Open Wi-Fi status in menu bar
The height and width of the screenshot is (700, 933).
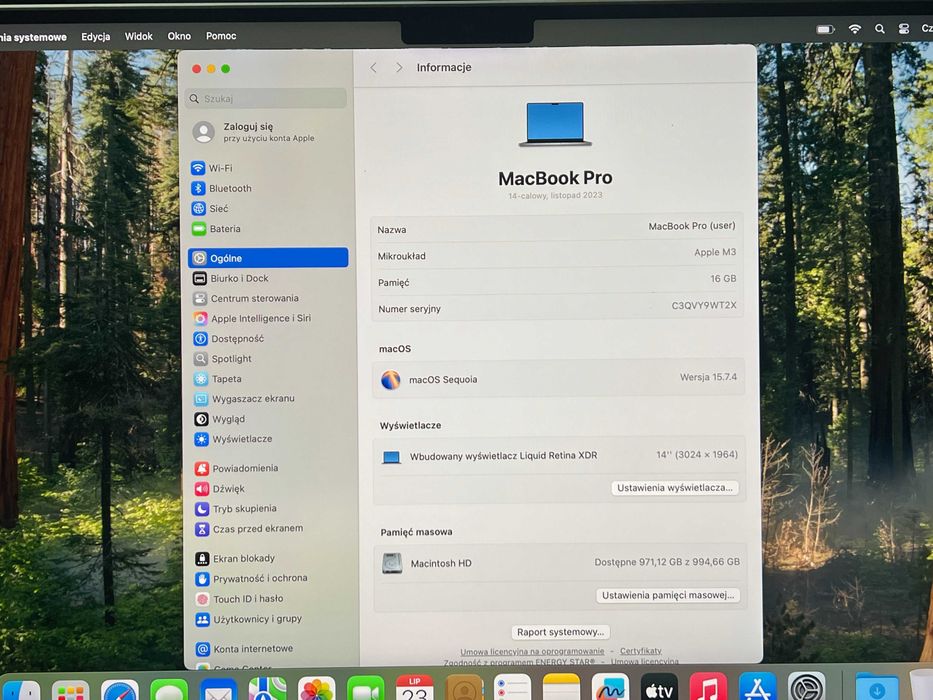pyautogui.click(x=854, y=29)
